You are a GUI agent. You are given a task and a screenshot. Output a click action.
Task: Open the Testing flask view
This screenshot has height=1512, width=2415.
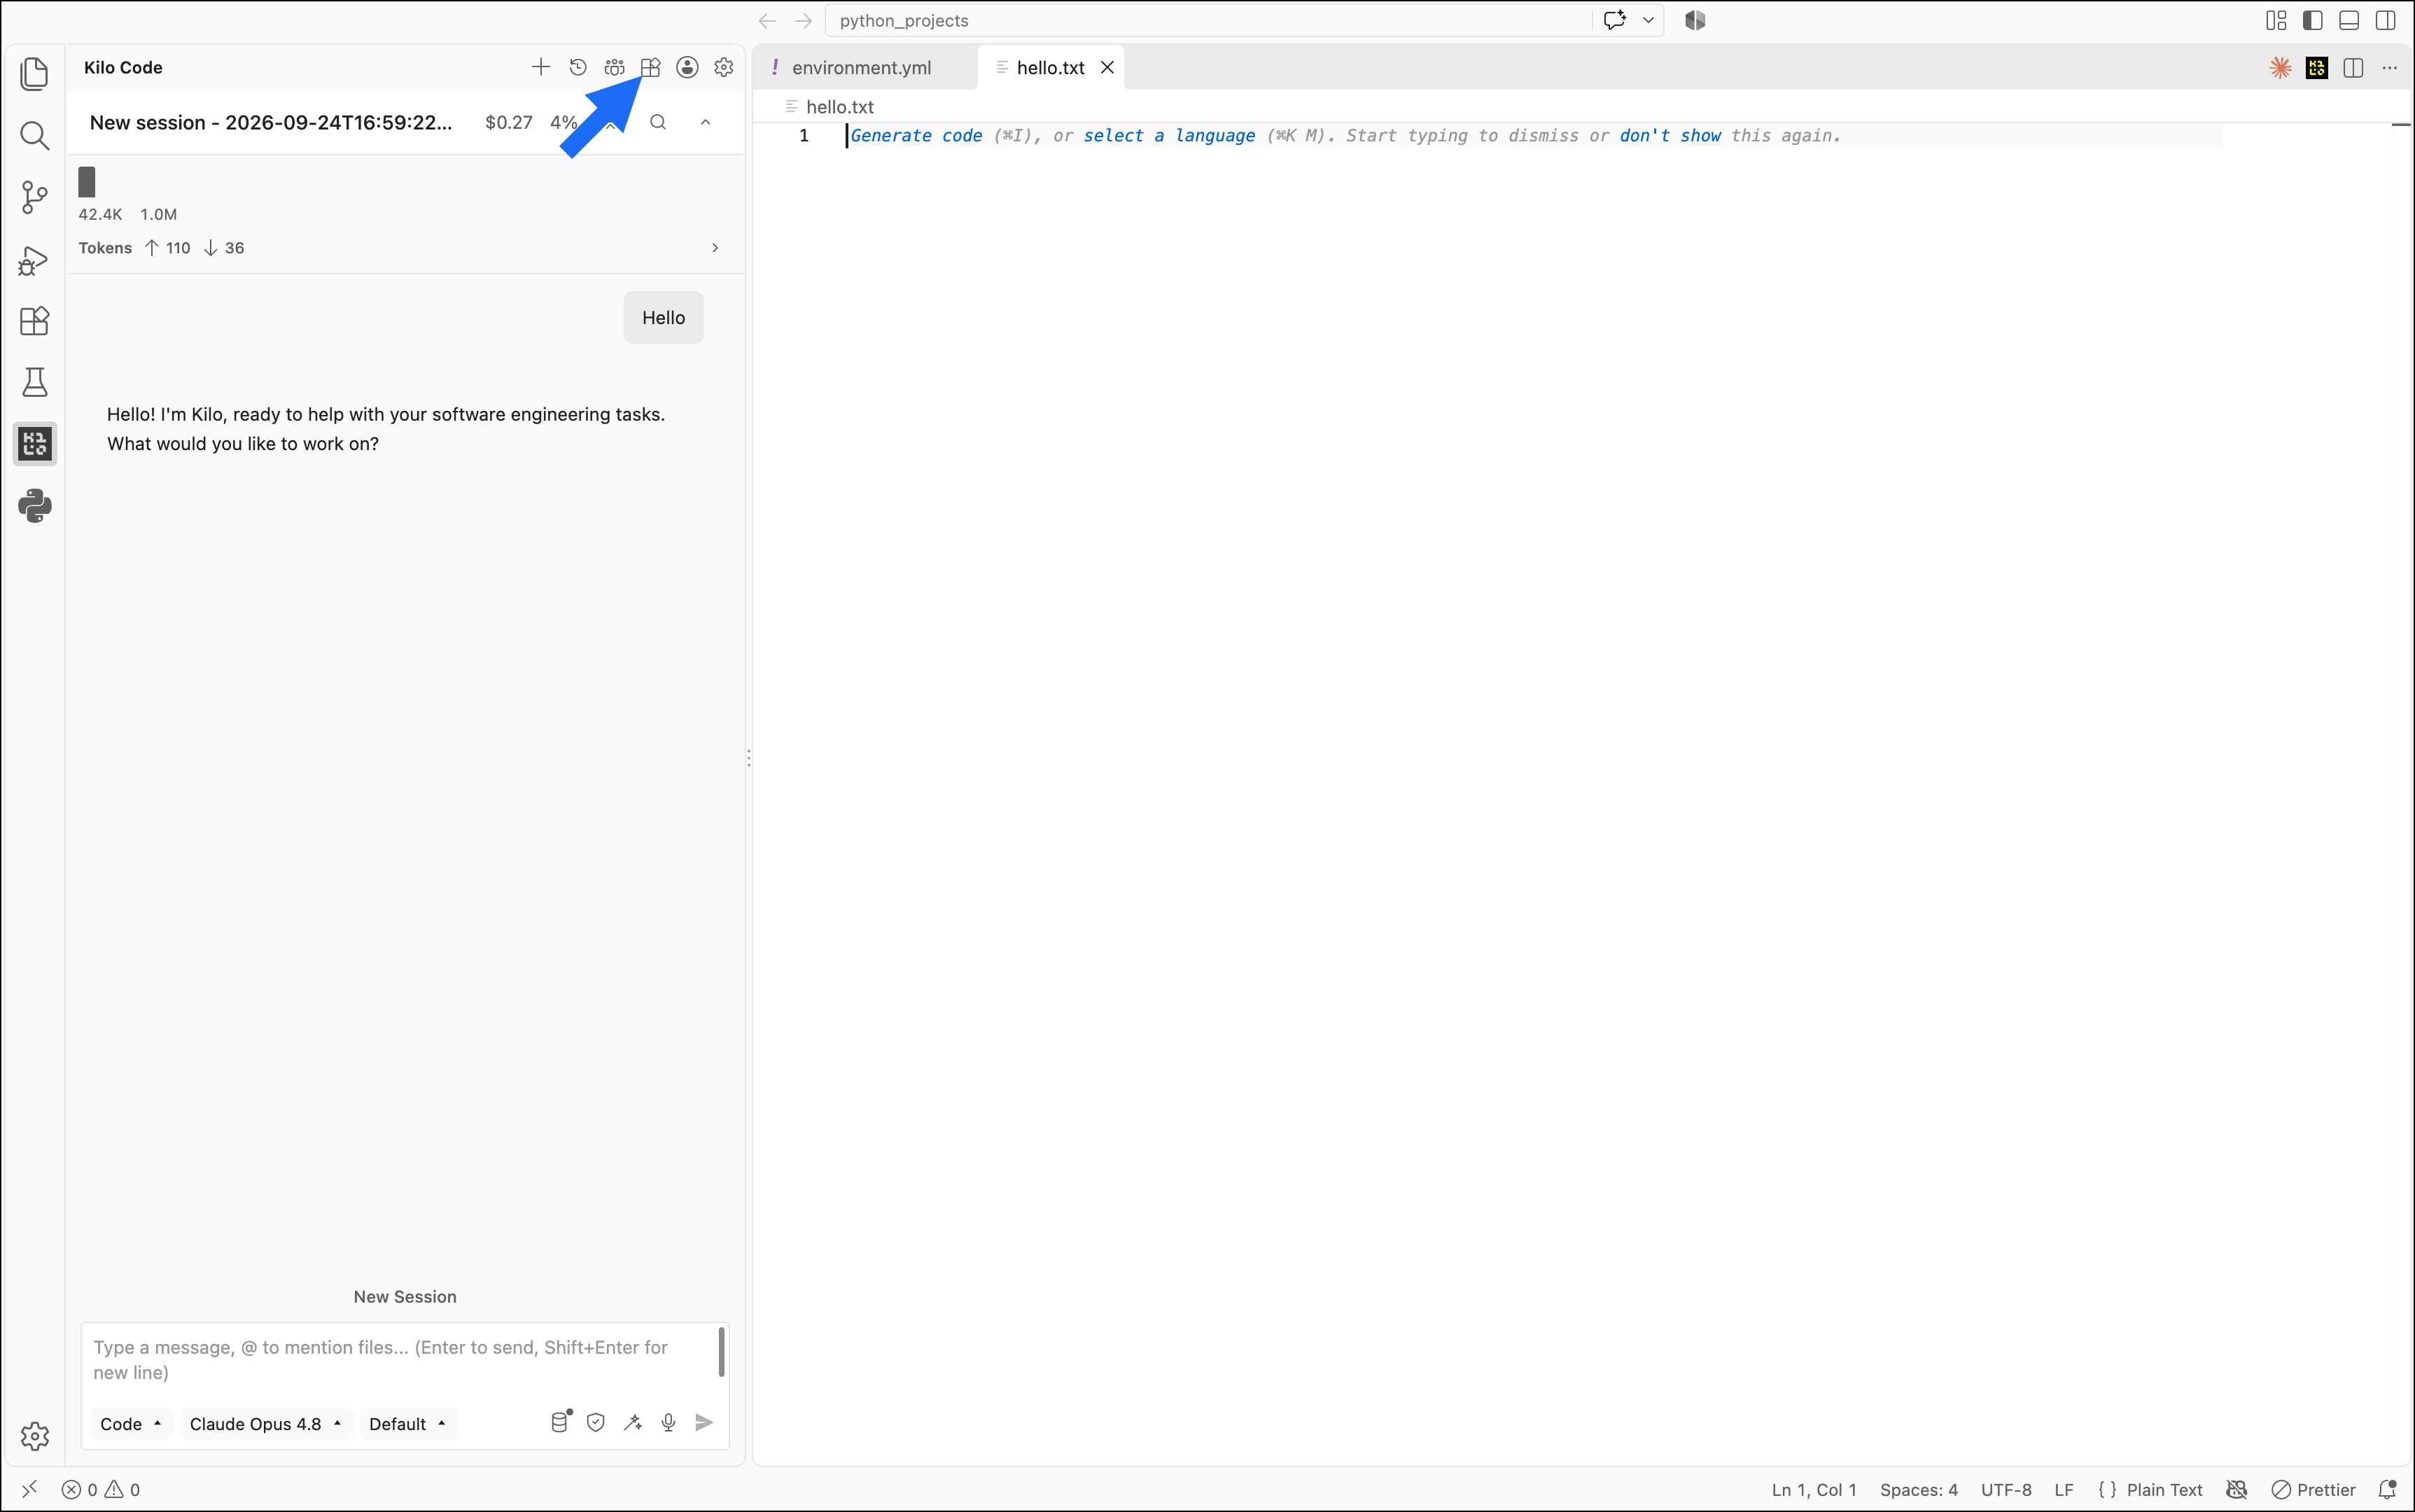click(x=35, y=382)
